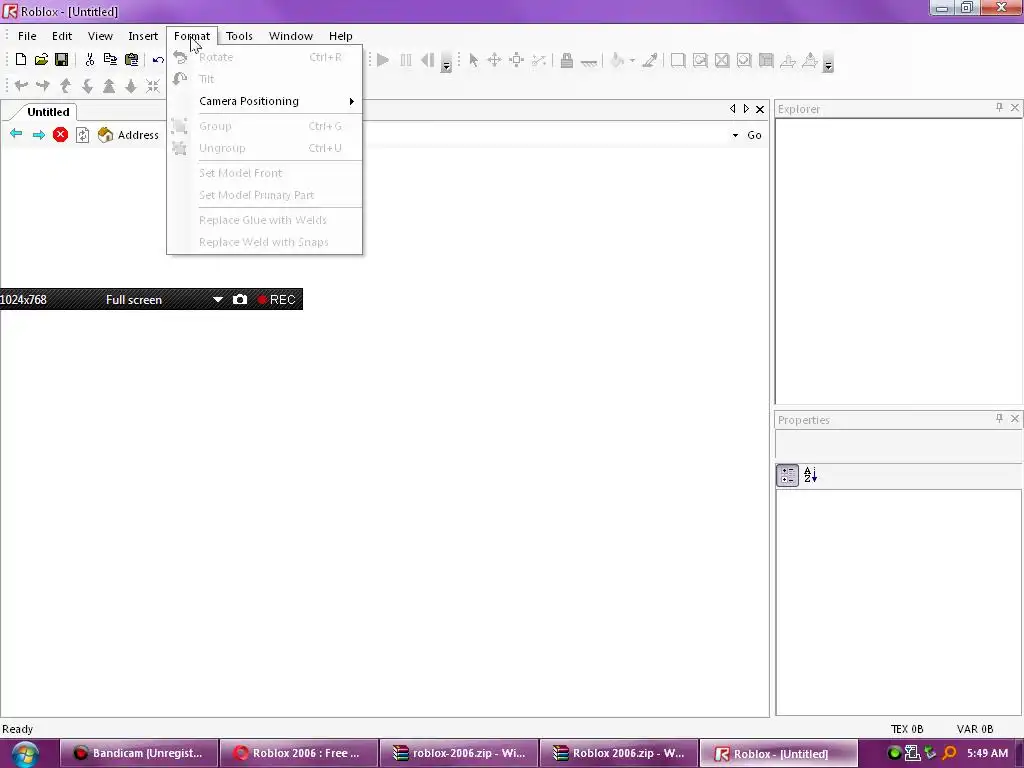Expand the Camera Positioning submenu
This screenshot has width=1024, height=768.
pyautogui.click(x=264, y=101)
